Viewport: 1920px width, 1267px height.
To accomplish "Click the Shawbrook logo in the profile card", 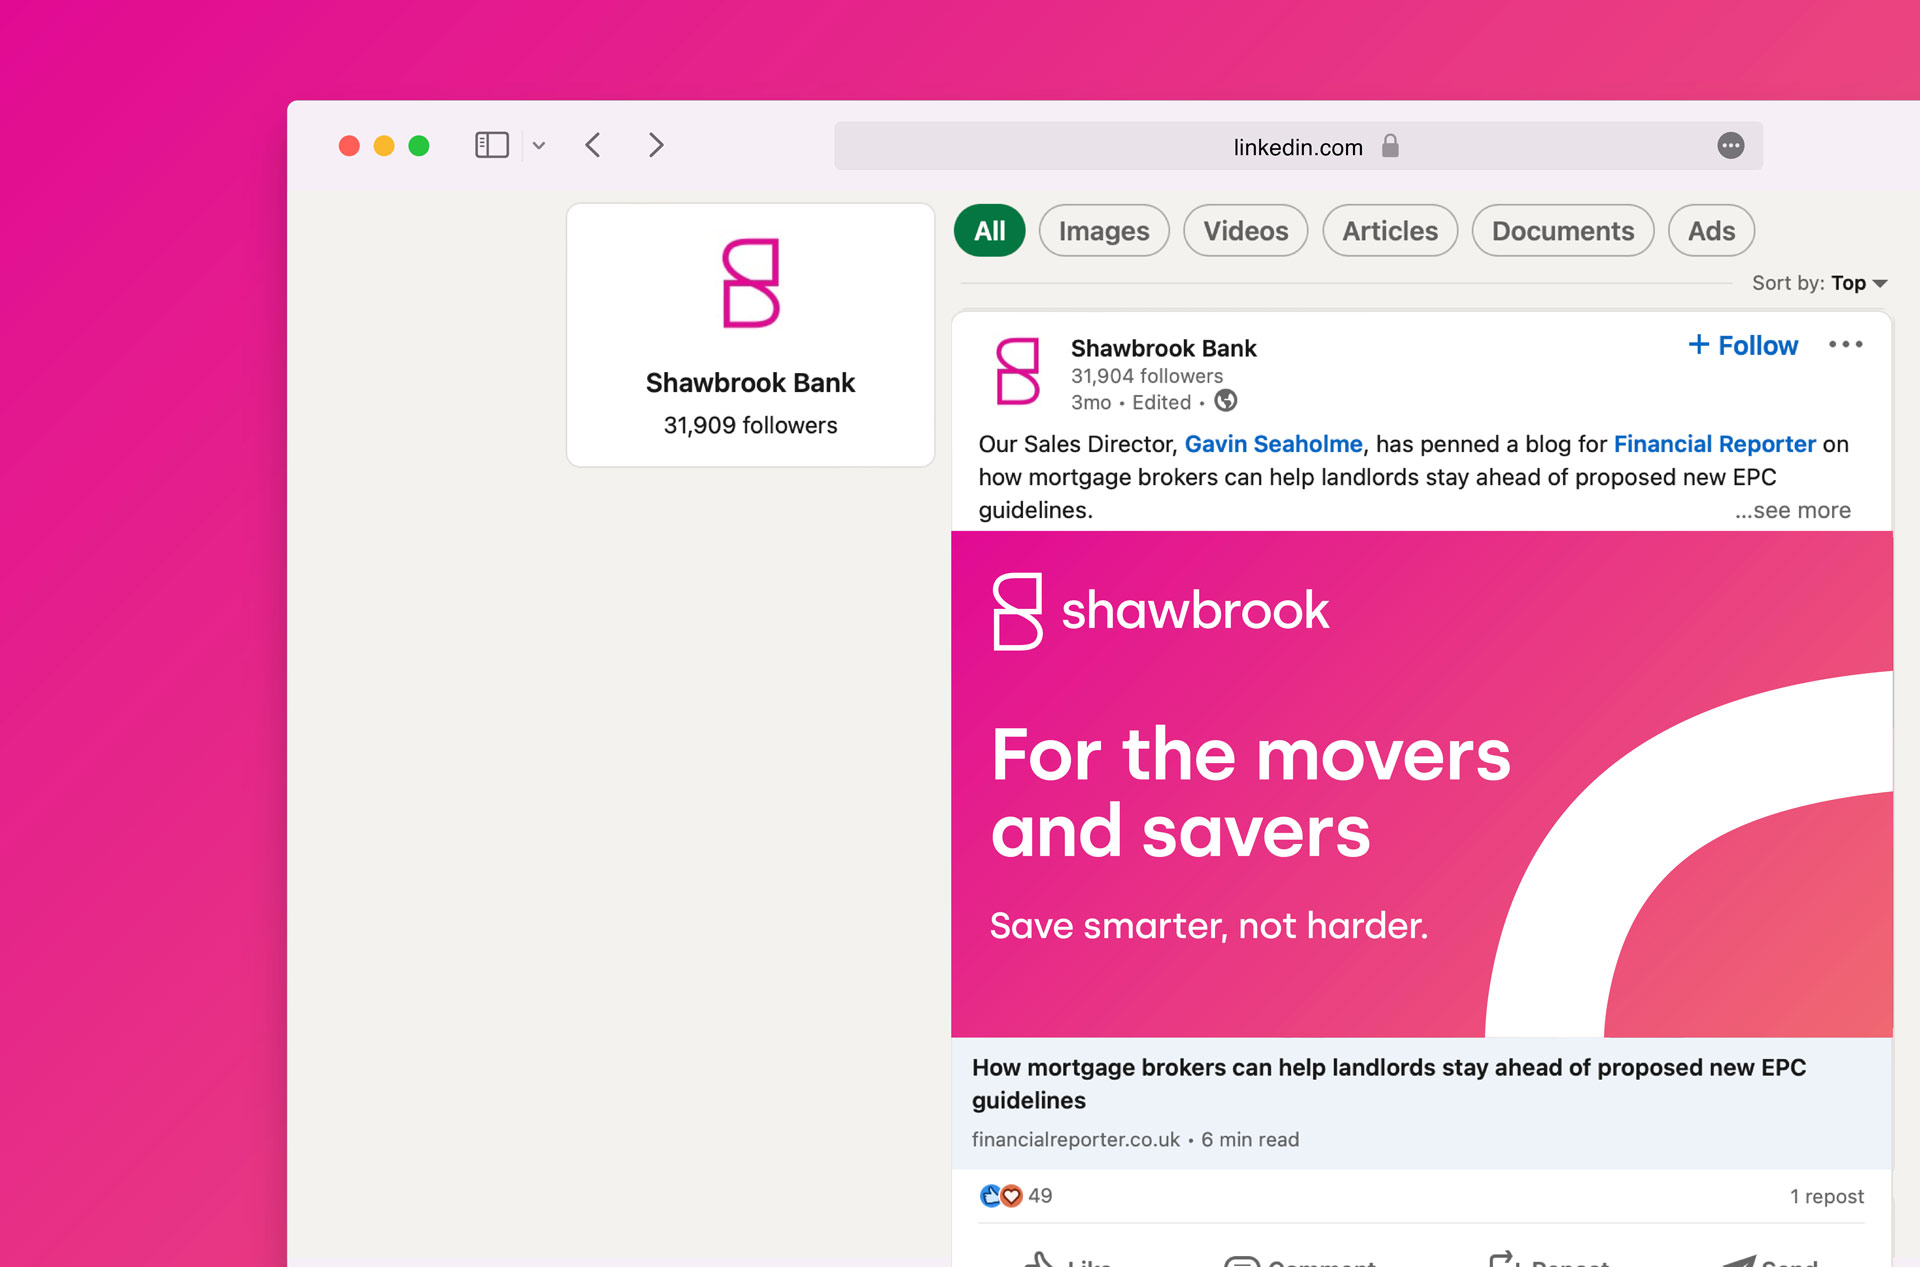I will (x=751, y=283).
